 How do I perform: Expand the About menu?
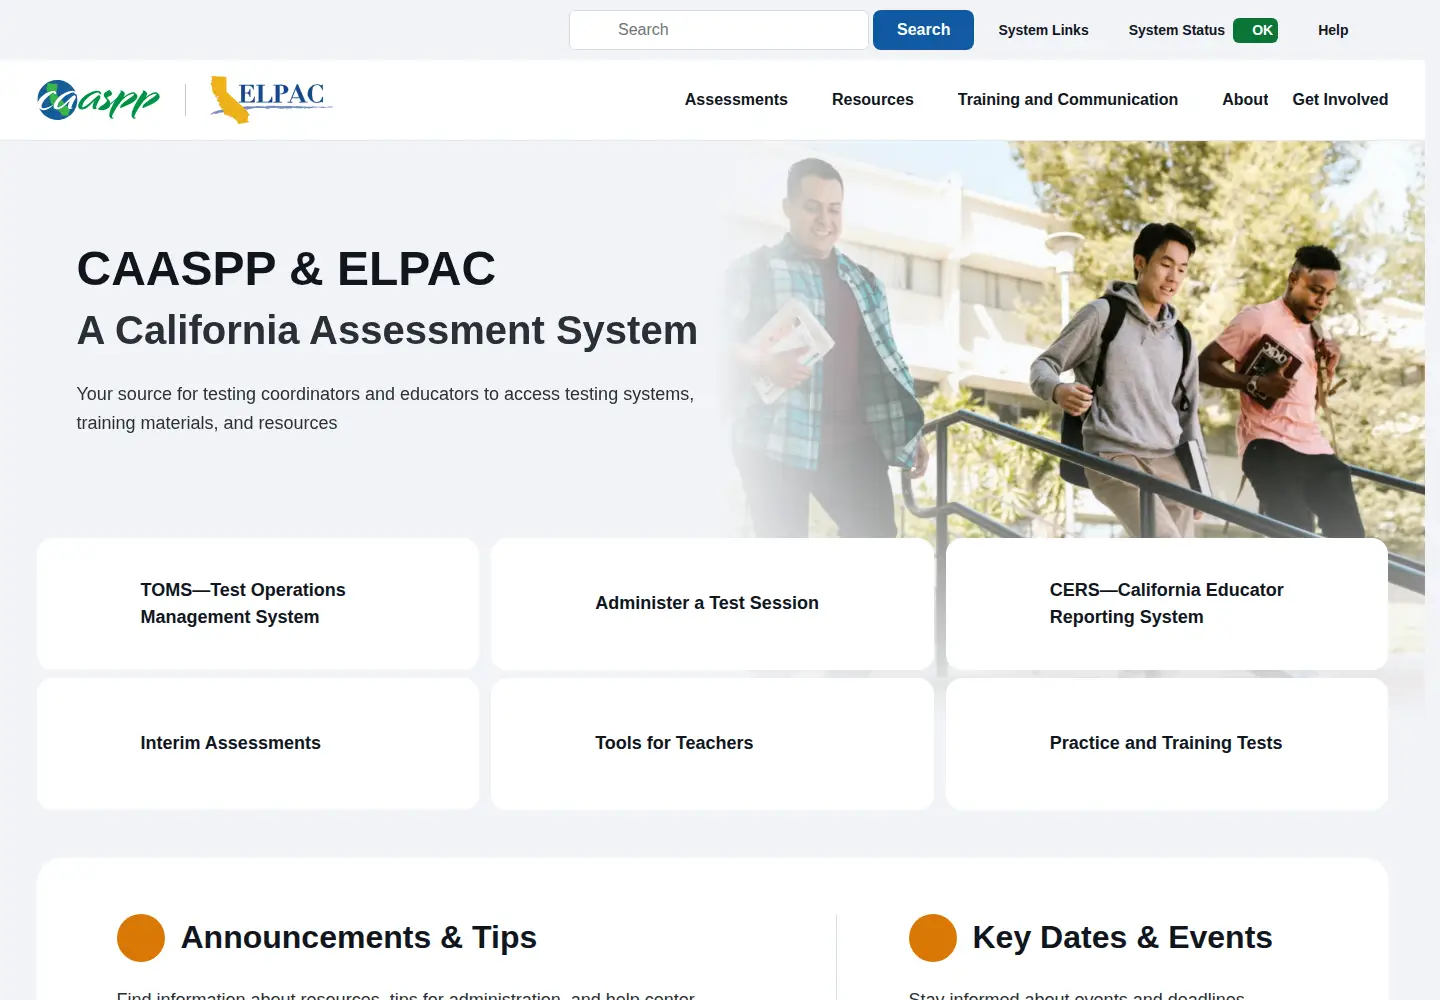(1245, 100)
